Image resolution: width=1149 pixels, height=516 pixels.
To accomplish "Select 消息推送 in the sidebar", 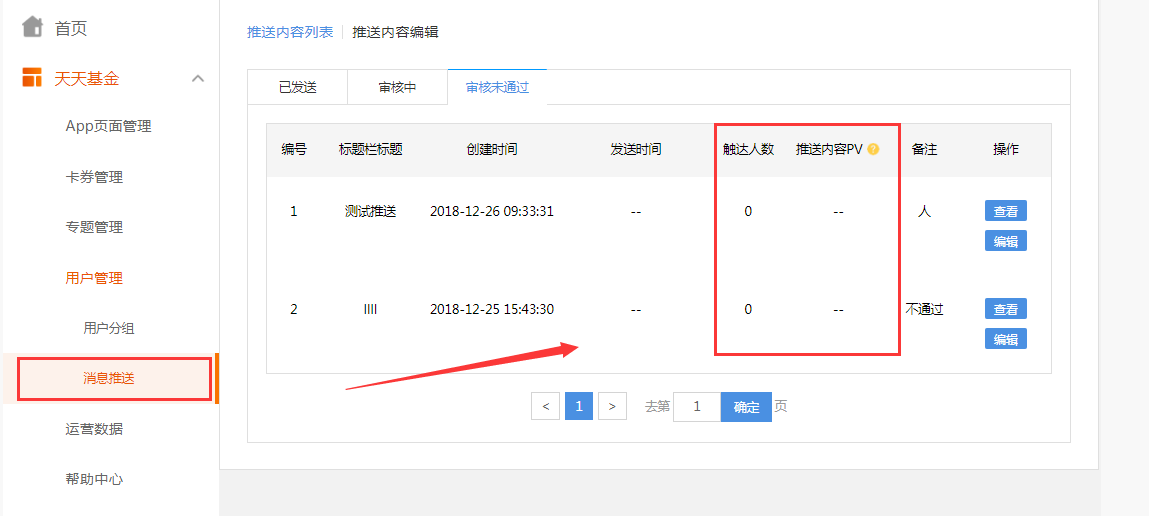I will click(x=108, y=378).
